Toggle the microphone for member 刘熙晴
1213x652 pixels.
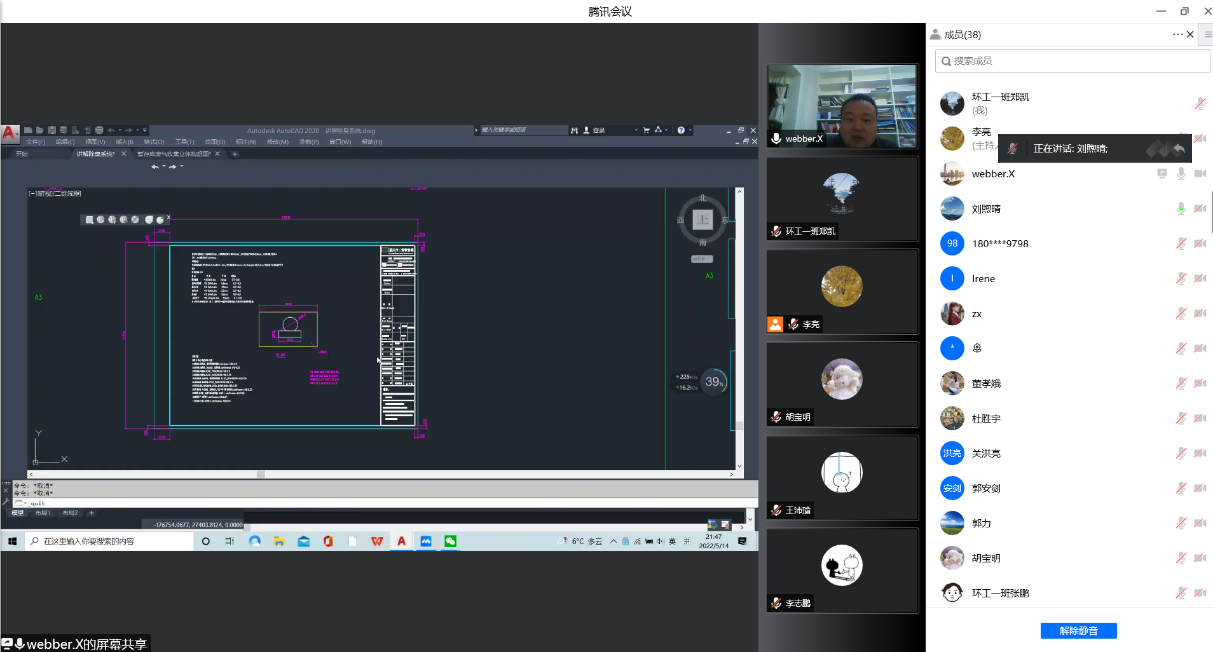(1181, 209)
